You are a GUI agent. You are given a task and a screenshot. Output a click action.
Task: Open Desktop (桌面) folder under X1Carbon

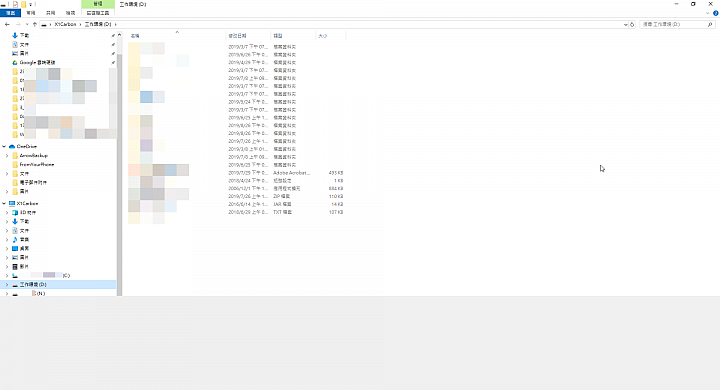click(24, 249)
